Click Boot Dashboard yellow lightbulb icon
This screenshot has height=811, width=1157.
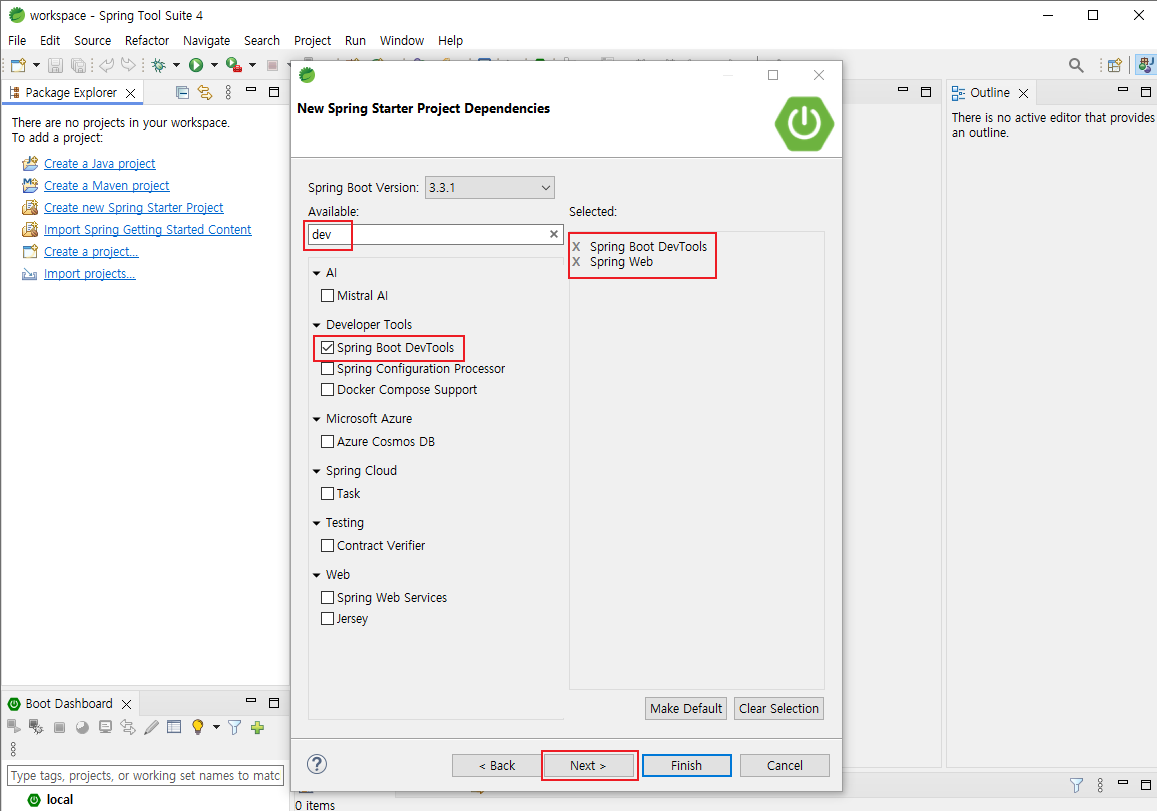click(x=197, y=727)
